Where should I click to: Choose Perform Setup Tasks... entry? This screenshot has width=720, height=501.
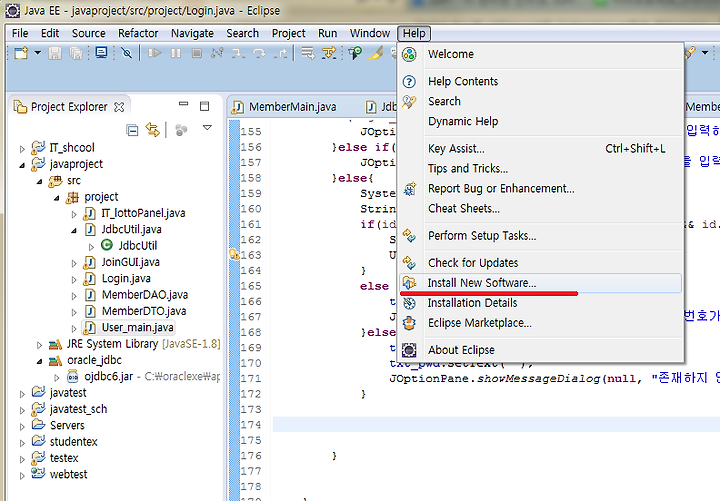pyautogui.click(x=541, y=236)
